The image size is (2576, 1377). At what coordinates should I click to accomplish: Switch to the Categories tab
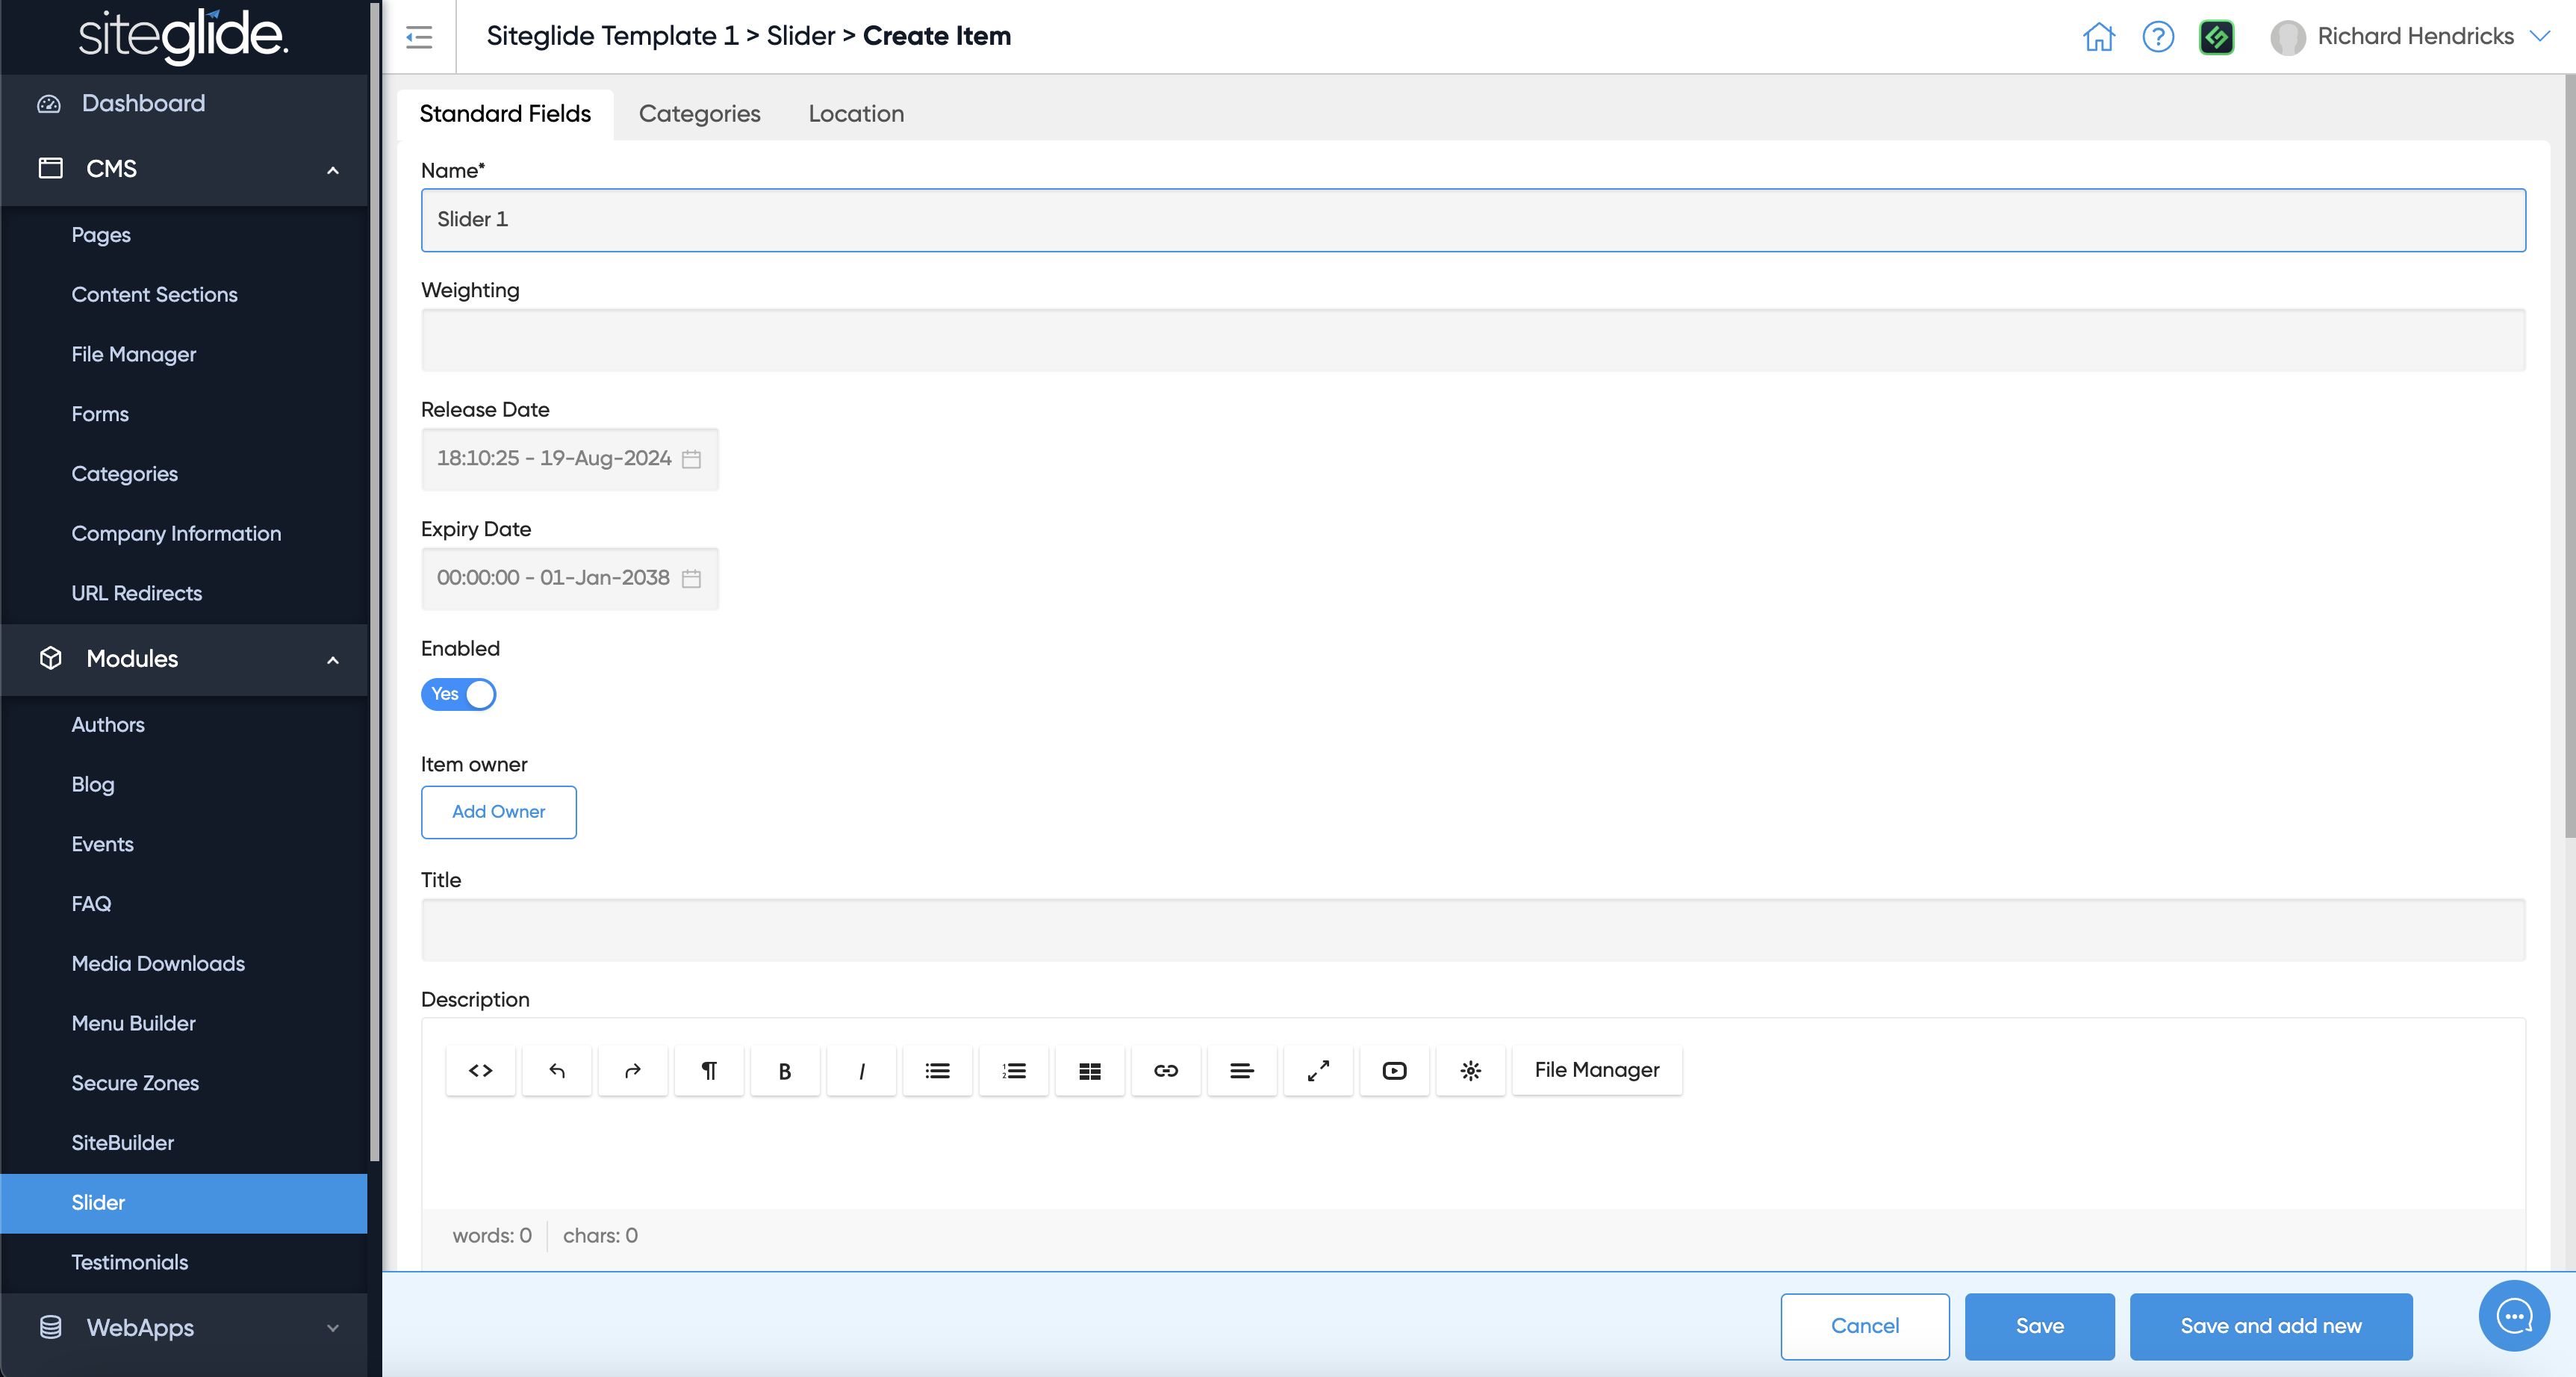click(x=699, y=114)
